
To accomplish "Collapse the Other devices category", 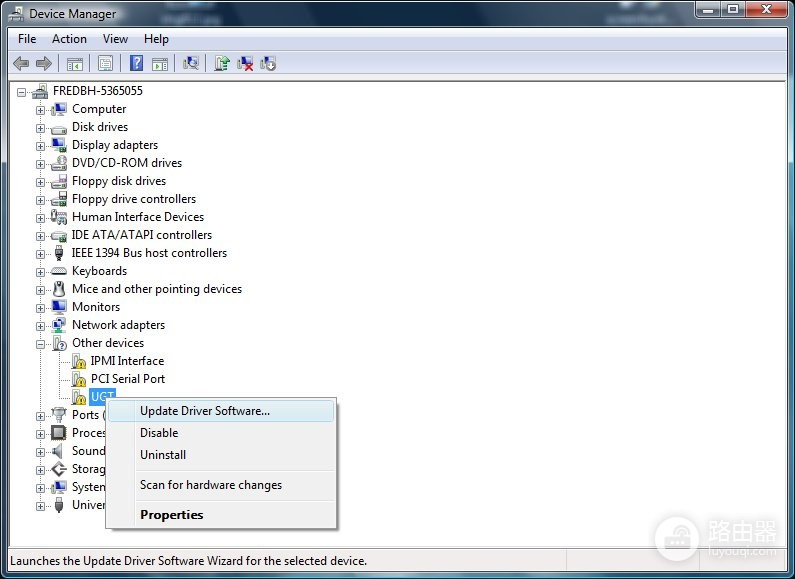I will [40, 344].
